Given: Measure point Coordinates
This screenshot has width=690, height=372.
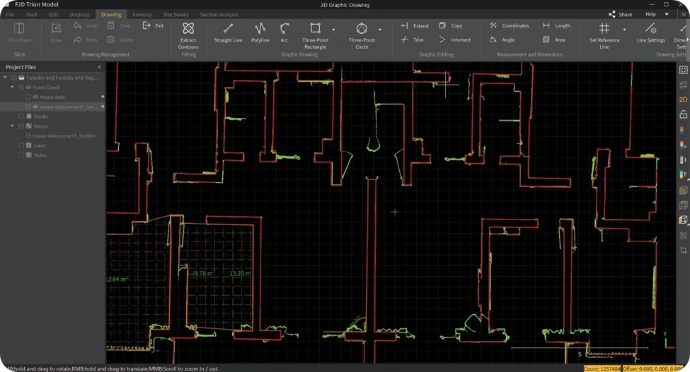Looking at the screenshot, I should [x=510, y=26].
